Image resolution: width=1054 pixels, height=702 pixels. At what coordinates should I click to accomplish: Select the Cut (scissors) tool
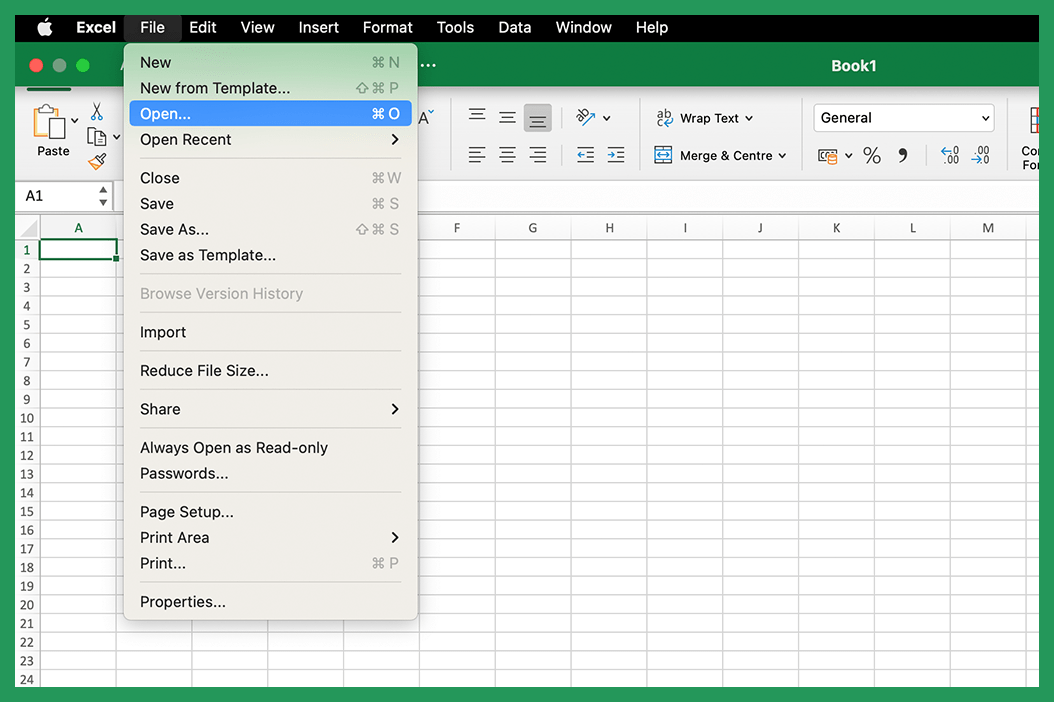pyautogui.click(x=97, y=112)
